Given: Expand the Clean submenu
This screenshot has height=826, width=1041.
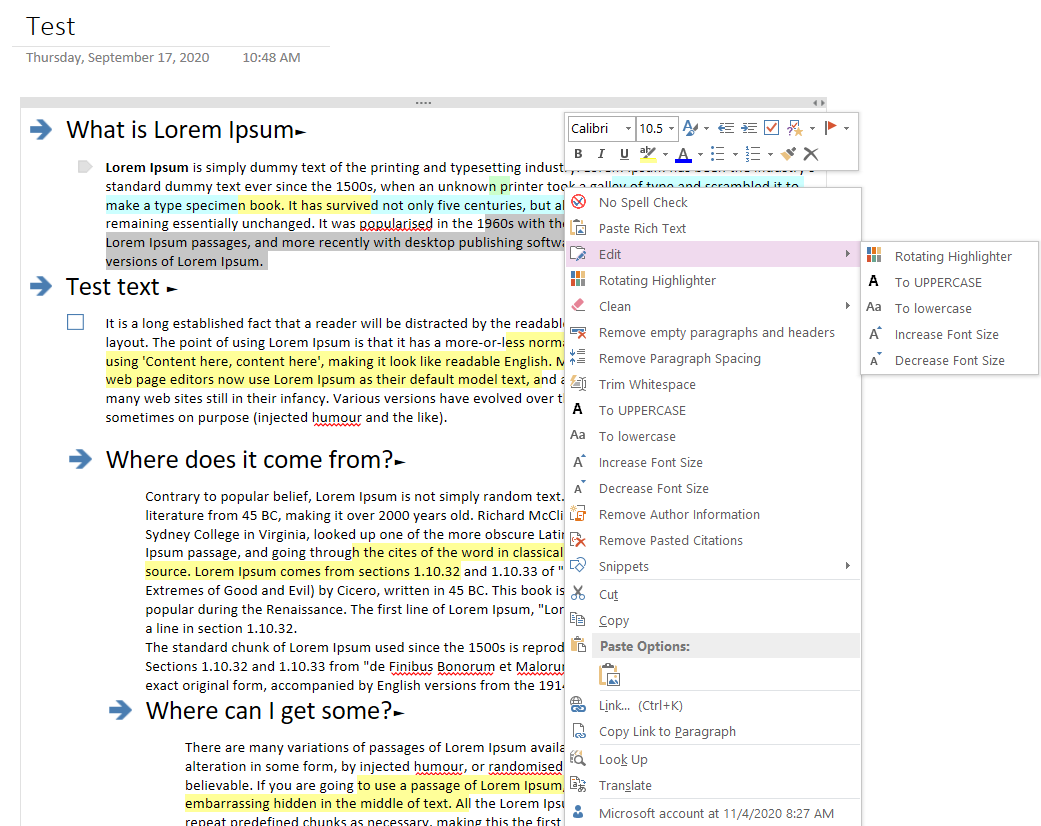Looking at the screenshot, I should 615,306.
